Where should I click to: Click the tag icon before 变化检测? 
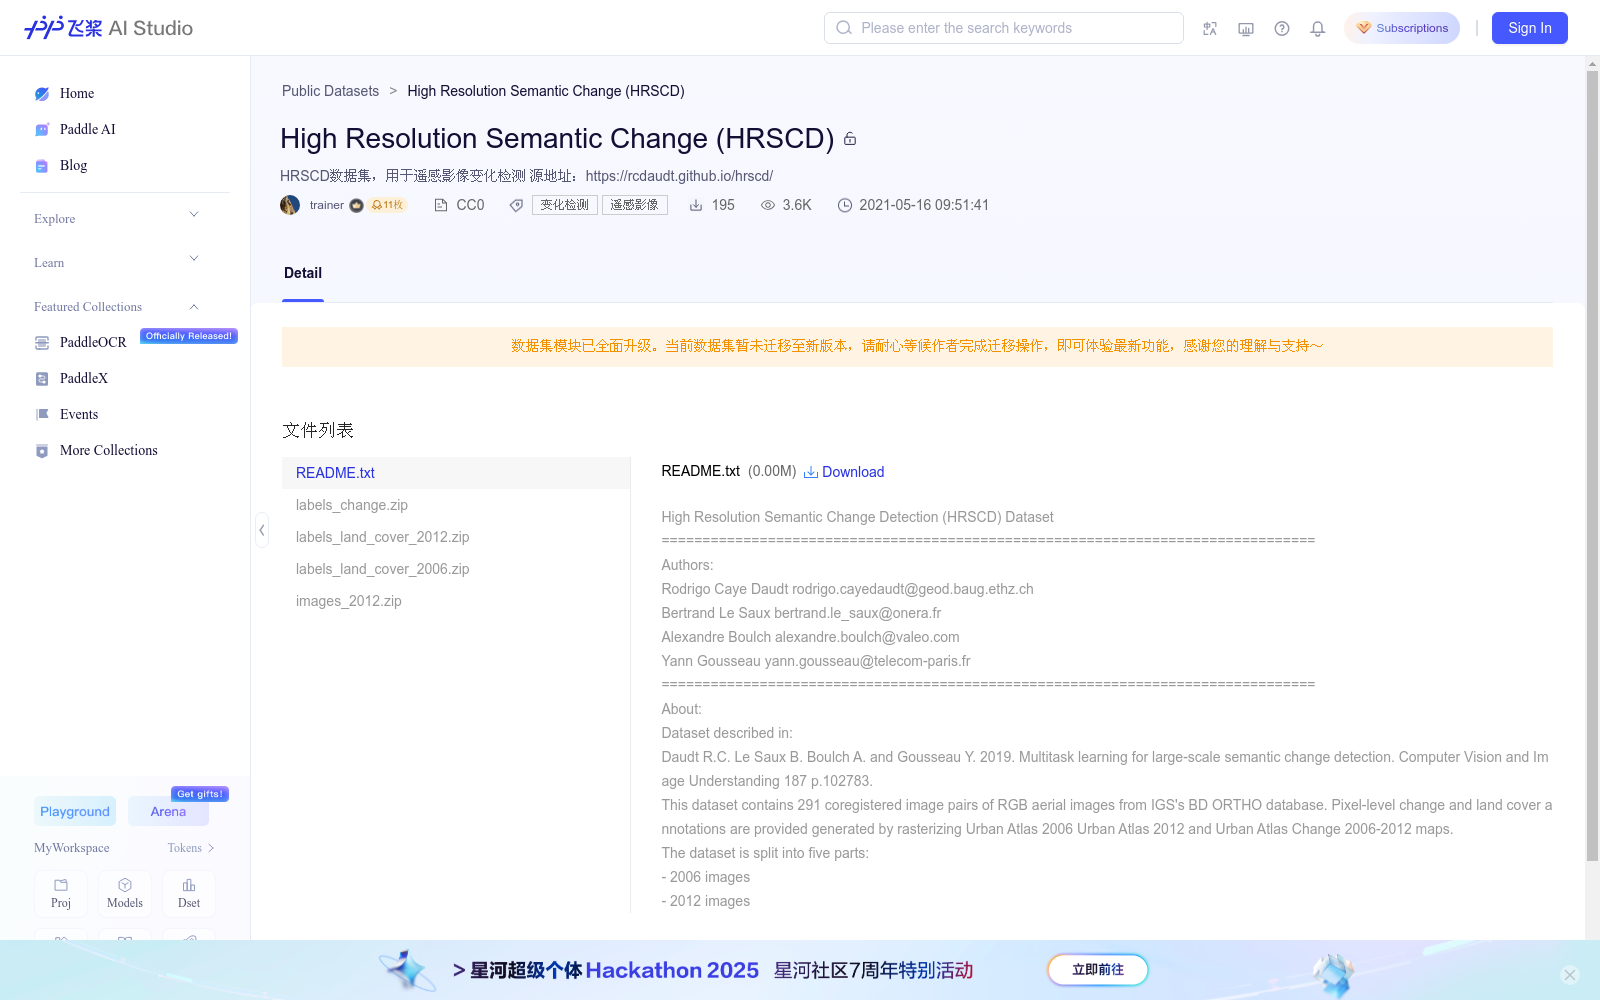[x=516, y=205]
